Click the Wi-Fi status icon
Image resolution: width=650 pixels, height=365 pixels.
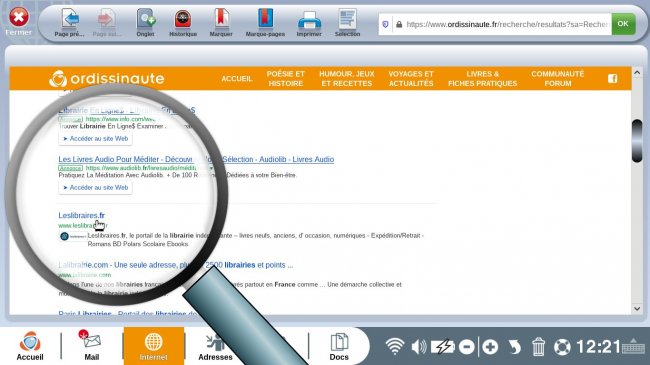(x=395, y=346)
